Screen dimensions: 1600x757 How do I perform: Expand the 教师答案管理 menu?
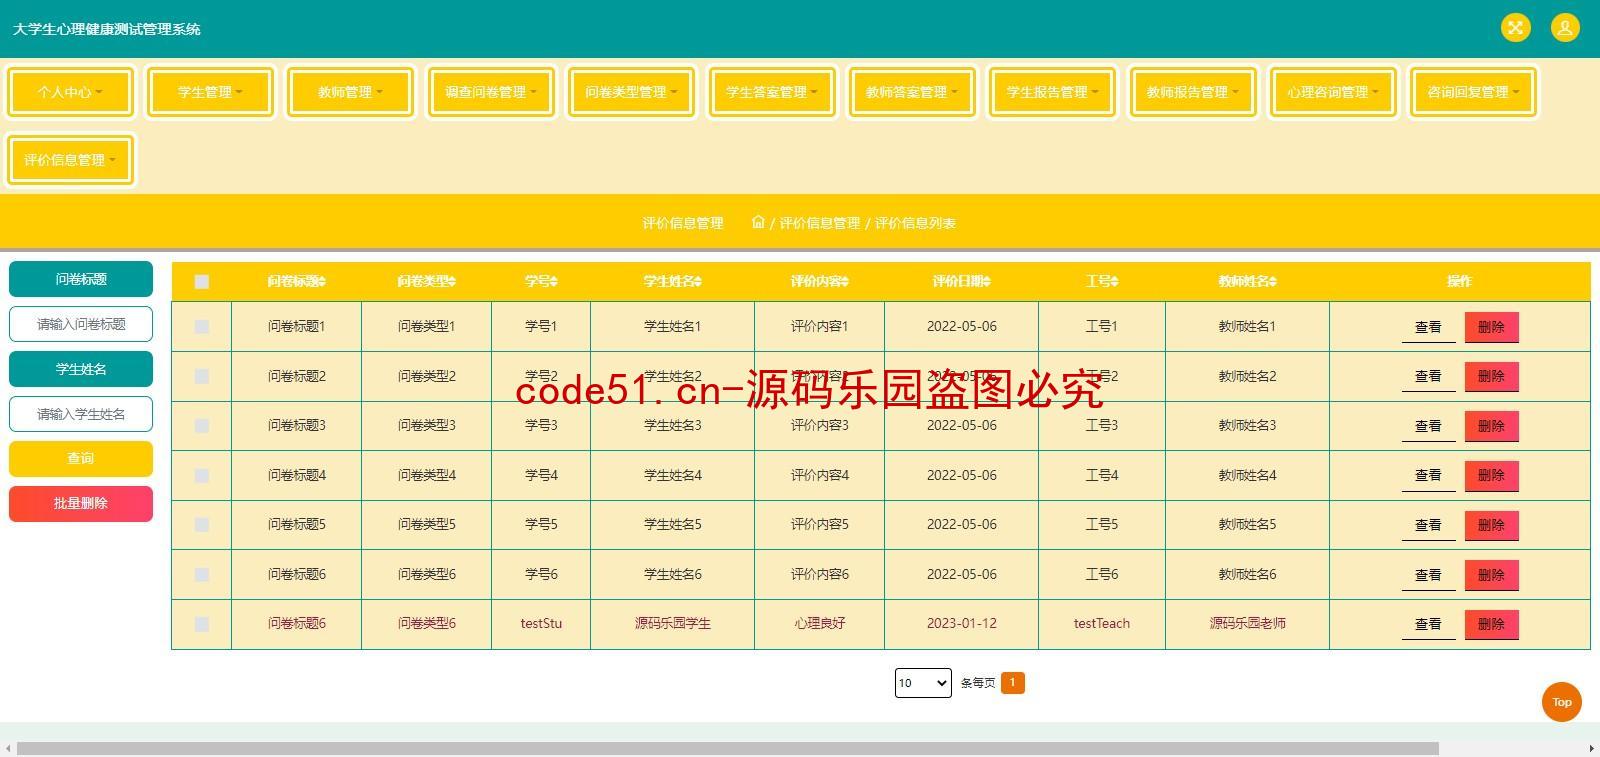point(912,92)
